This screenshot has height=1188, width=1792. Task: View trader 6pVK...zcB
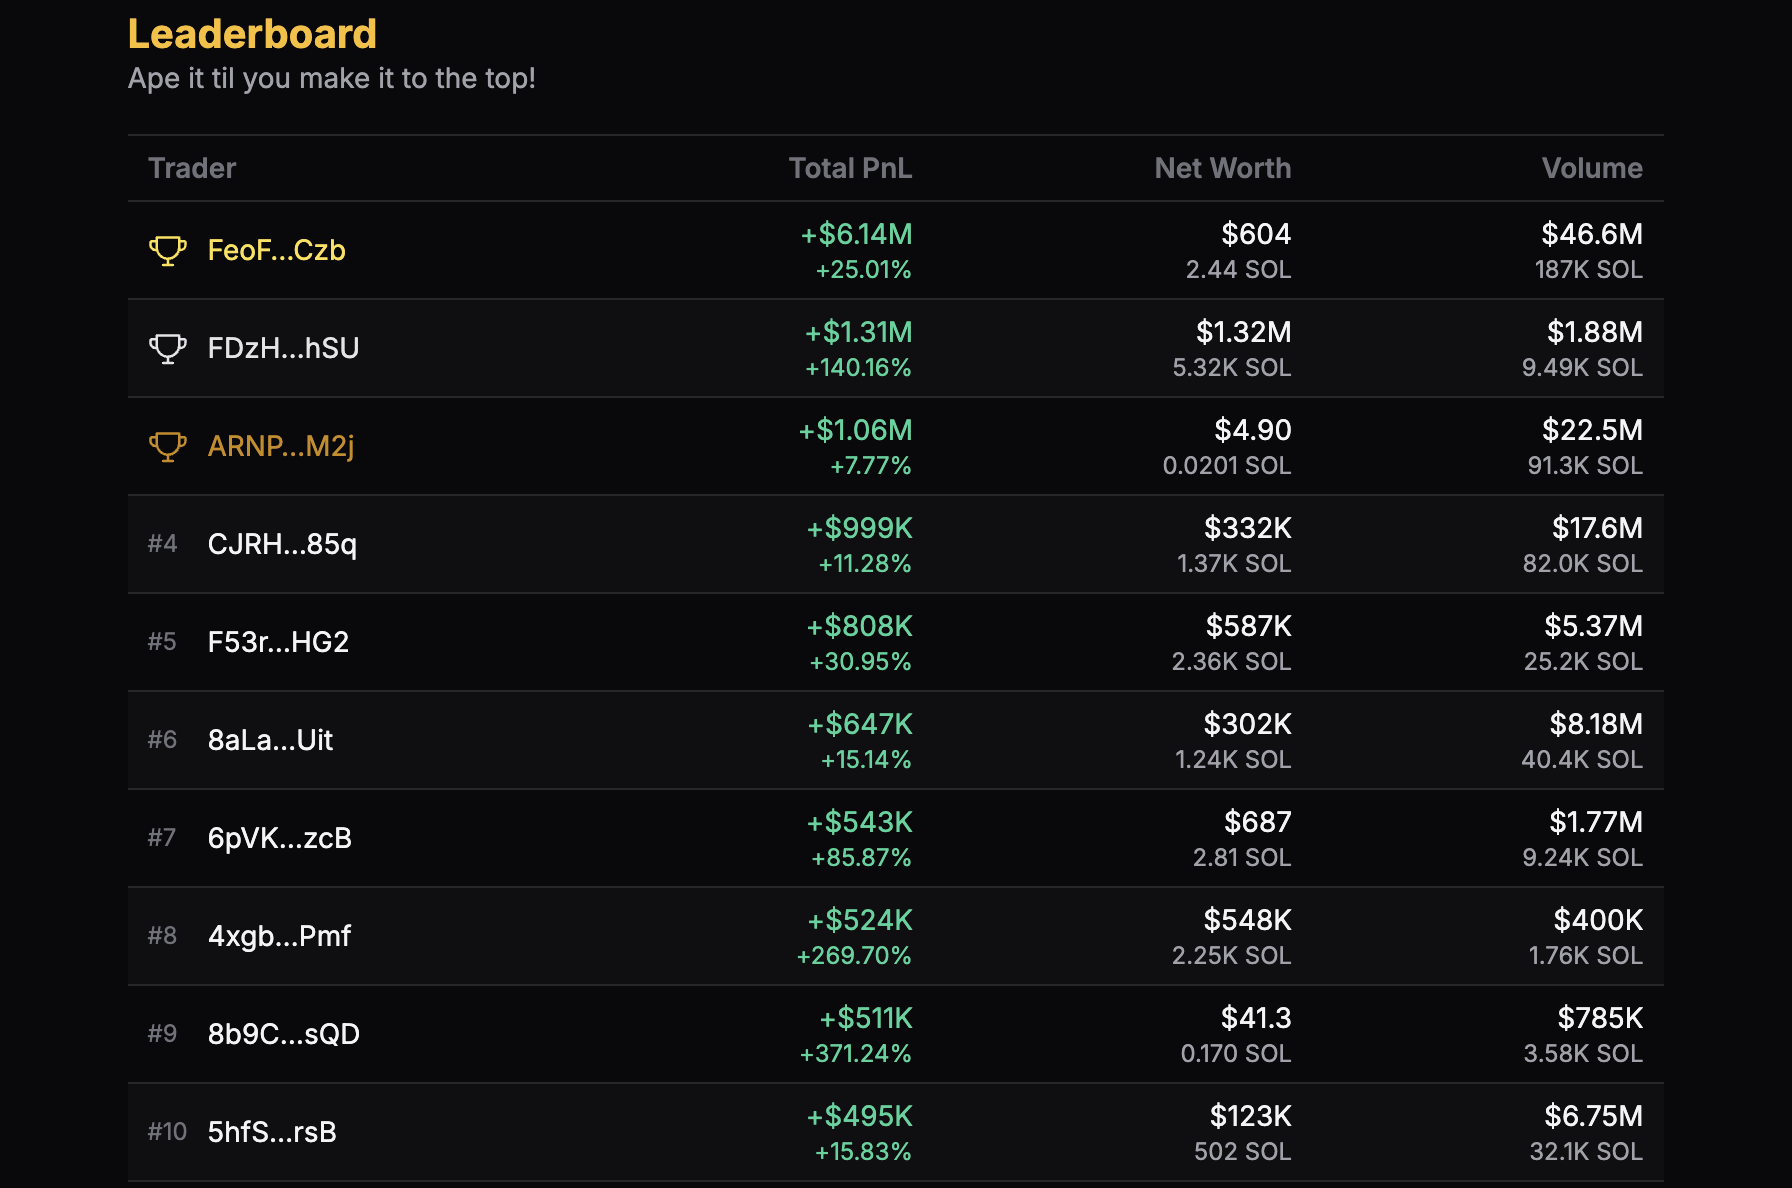click(x=280, y=838)
